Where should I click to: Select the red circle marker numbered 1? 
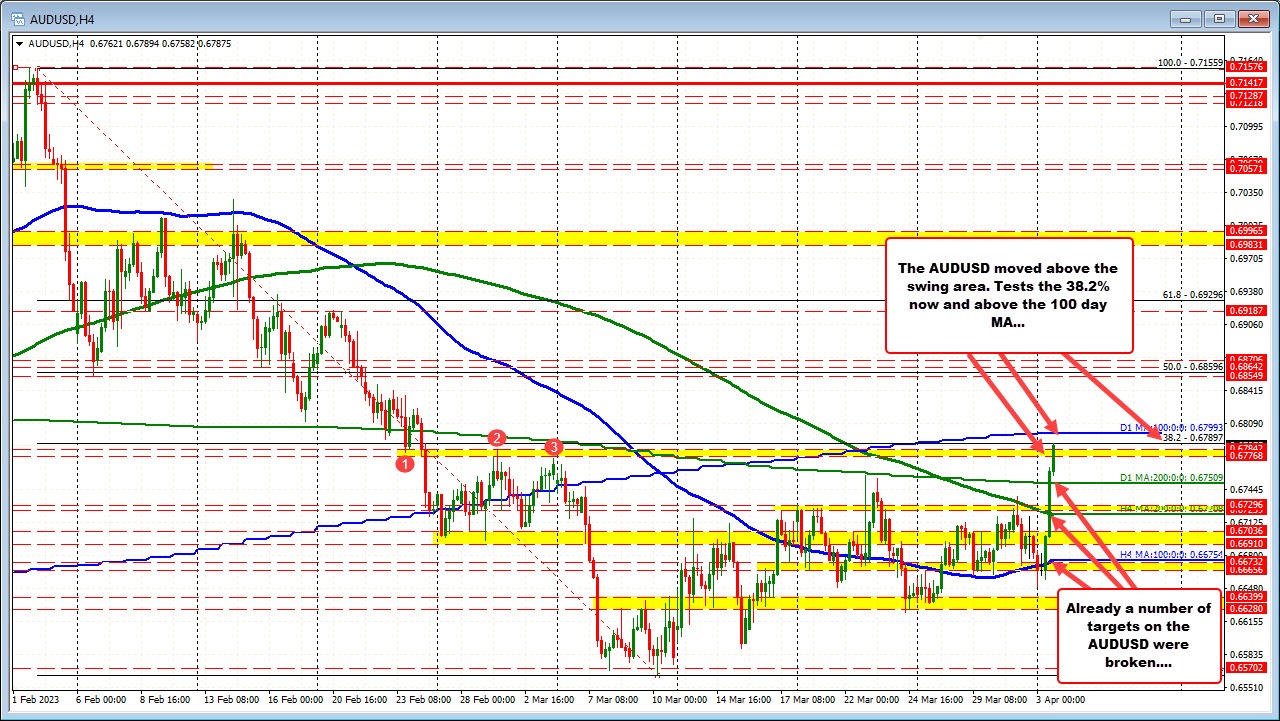tap(405, 463)
